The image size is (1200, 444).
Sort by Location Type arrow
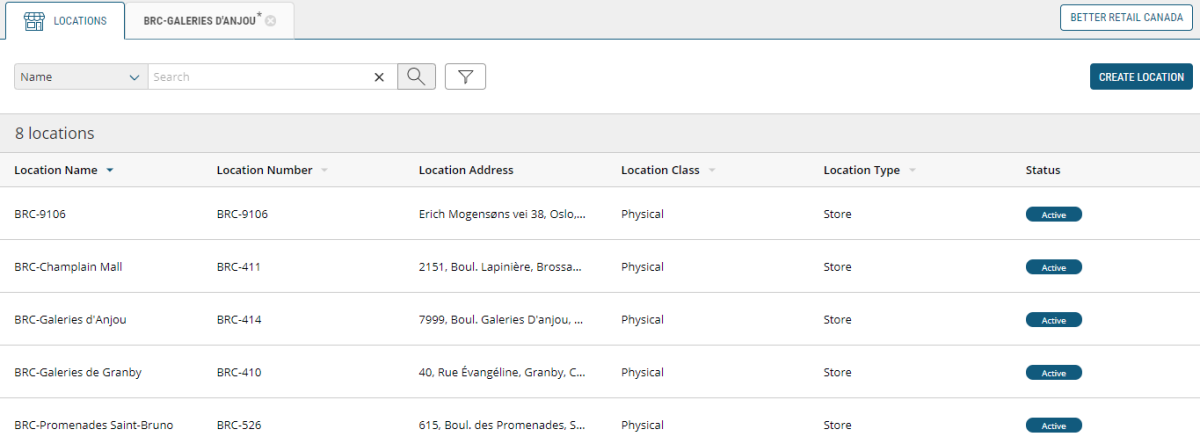[x=912, y=171]
